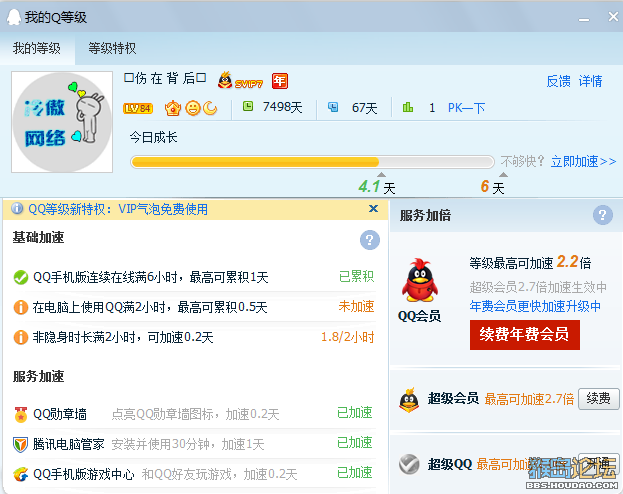The width and height of the screenshot is (623, 494).
Task: Switch to the 我的等级 tab
Action: pos(37,48)
